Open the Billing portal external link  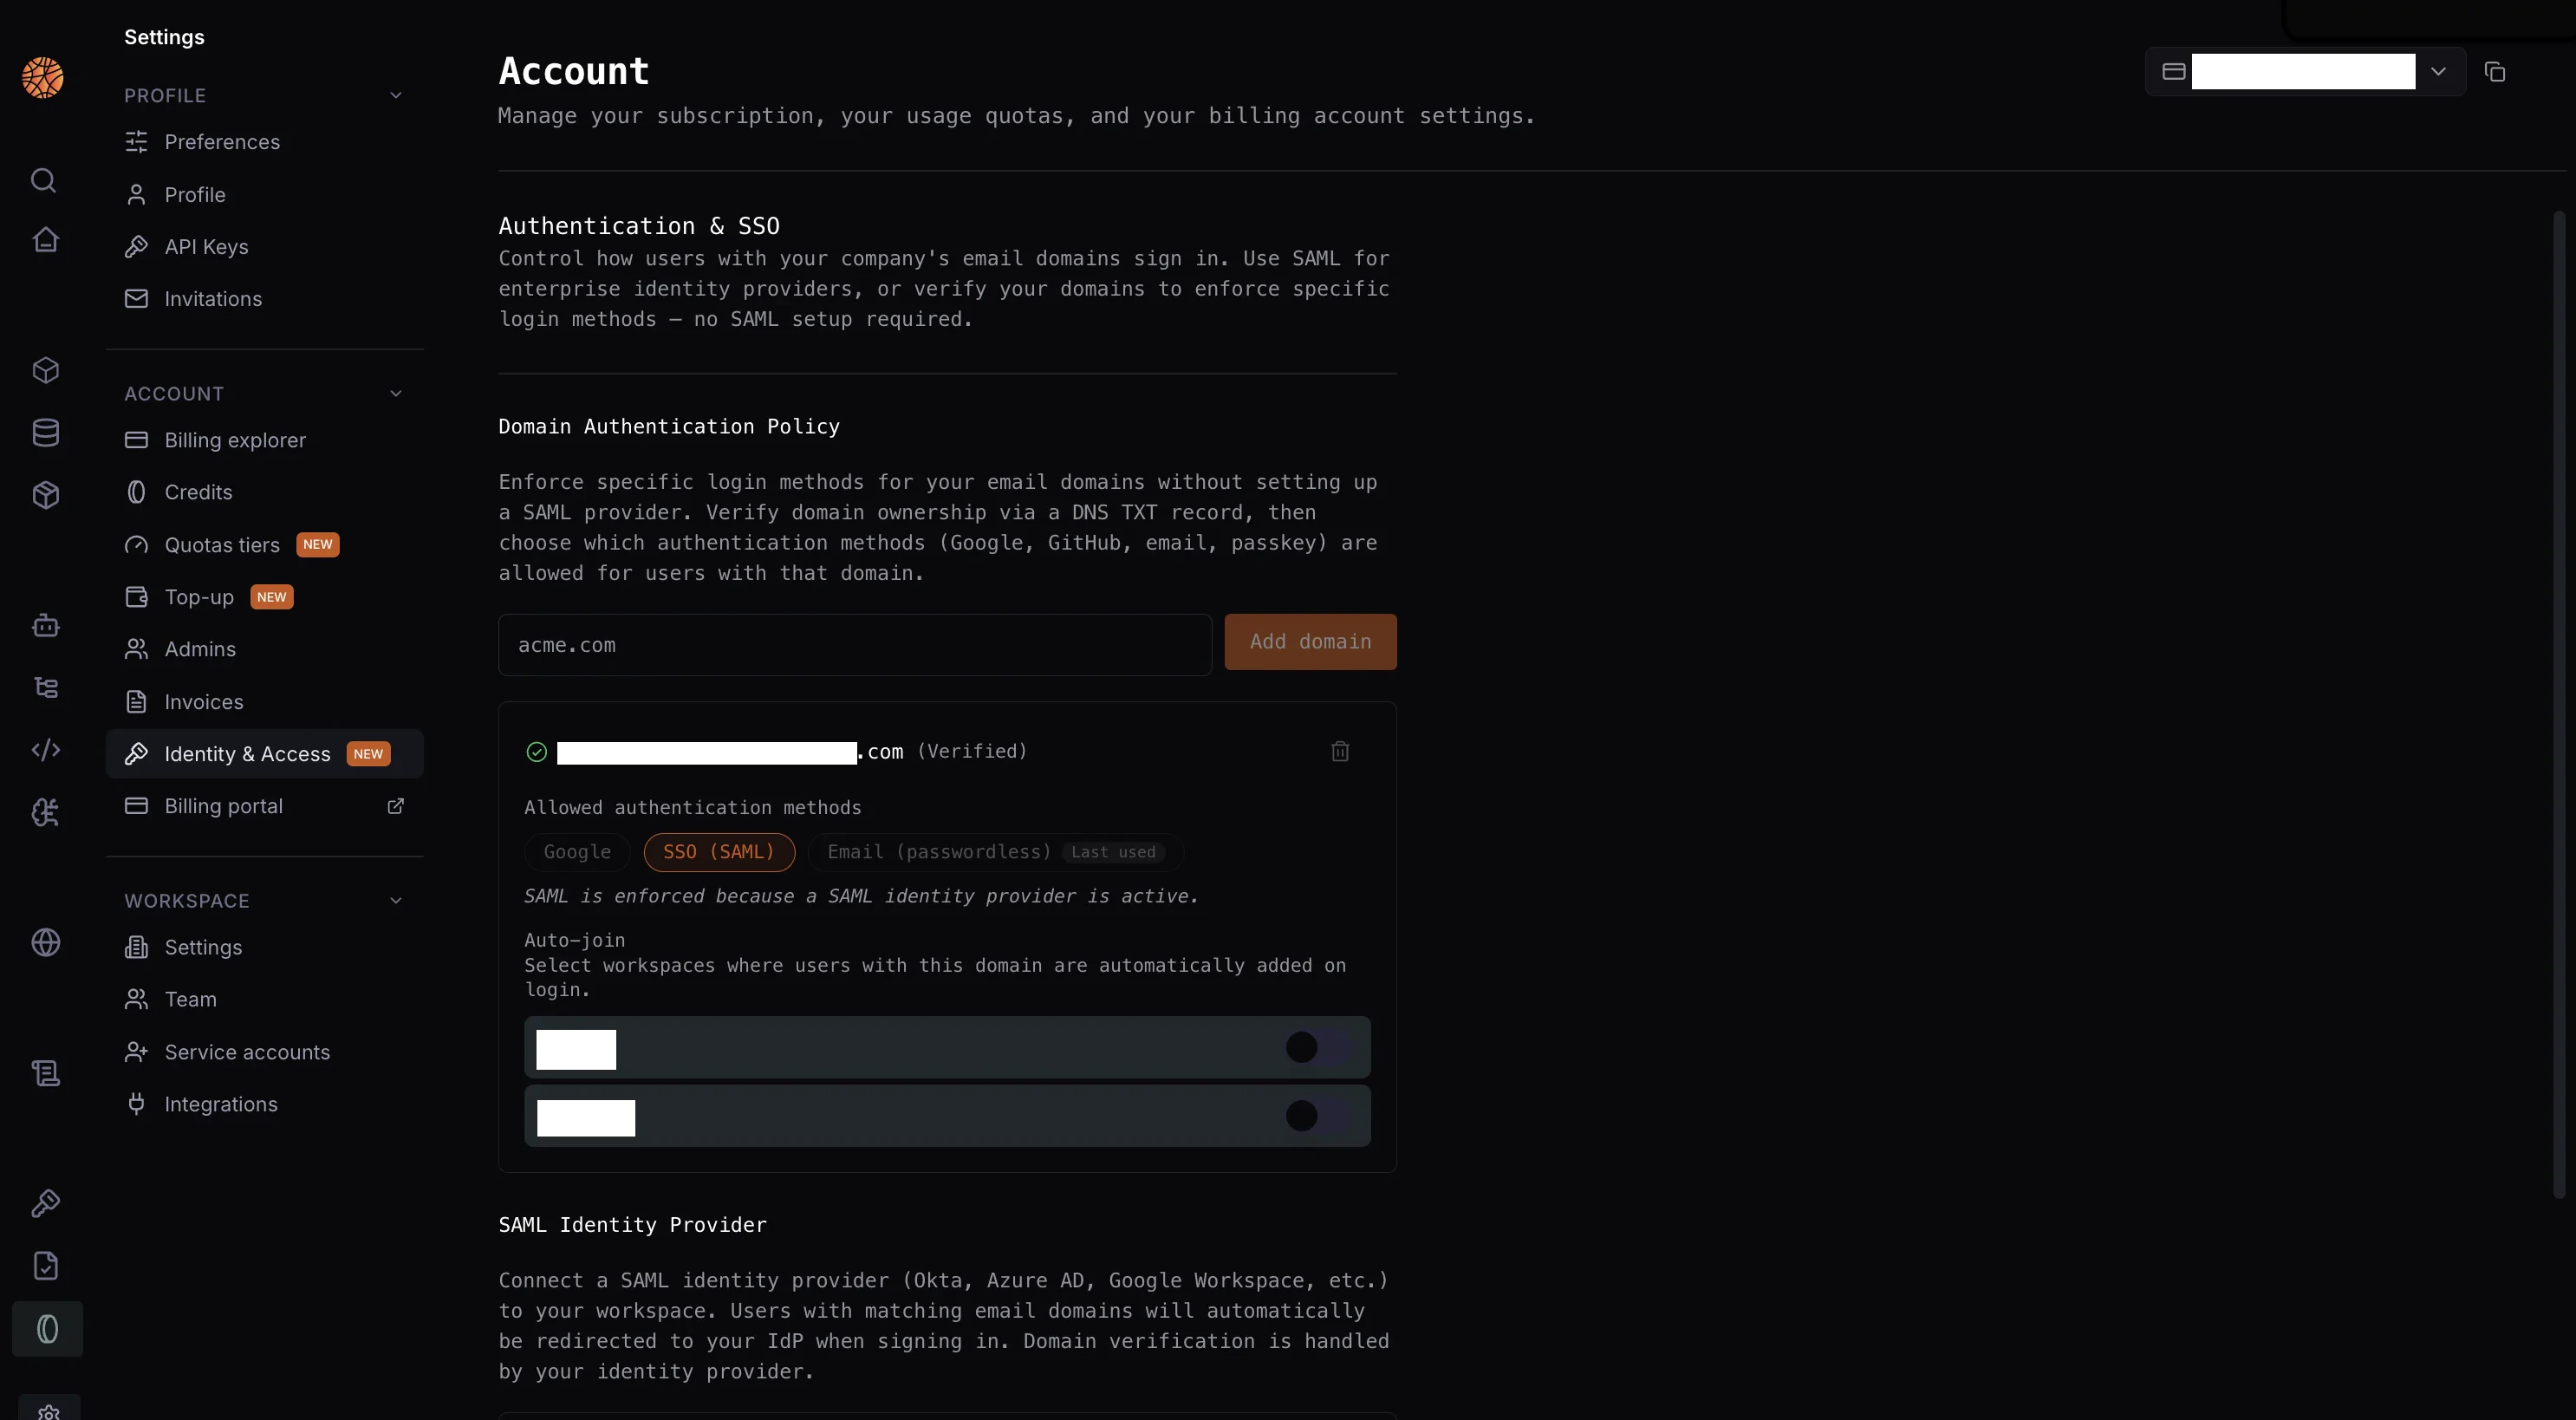[396, 806]
